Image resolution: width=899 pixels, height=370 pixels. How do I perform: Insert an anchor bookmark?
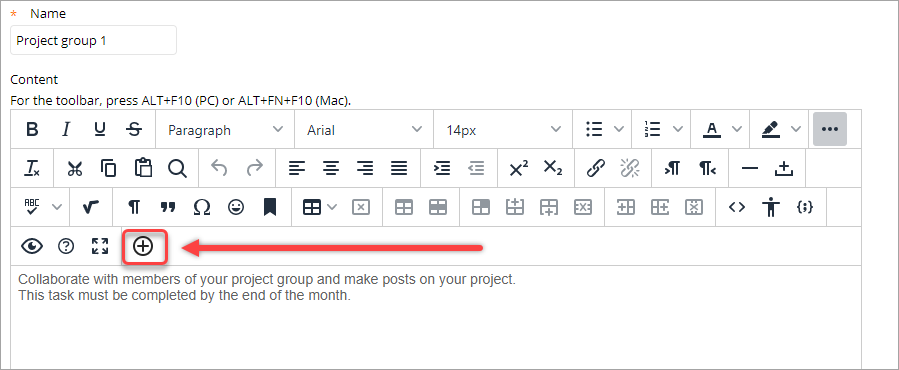tap(269, 207)
